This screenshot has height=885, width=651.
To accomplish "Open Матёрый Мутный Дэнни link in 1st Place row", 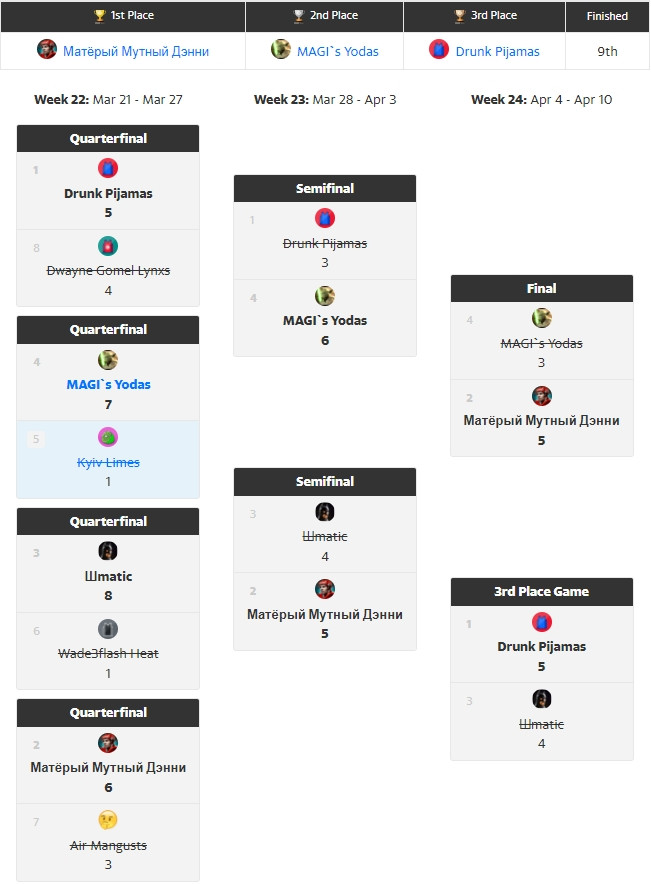I will click(136, 51).
